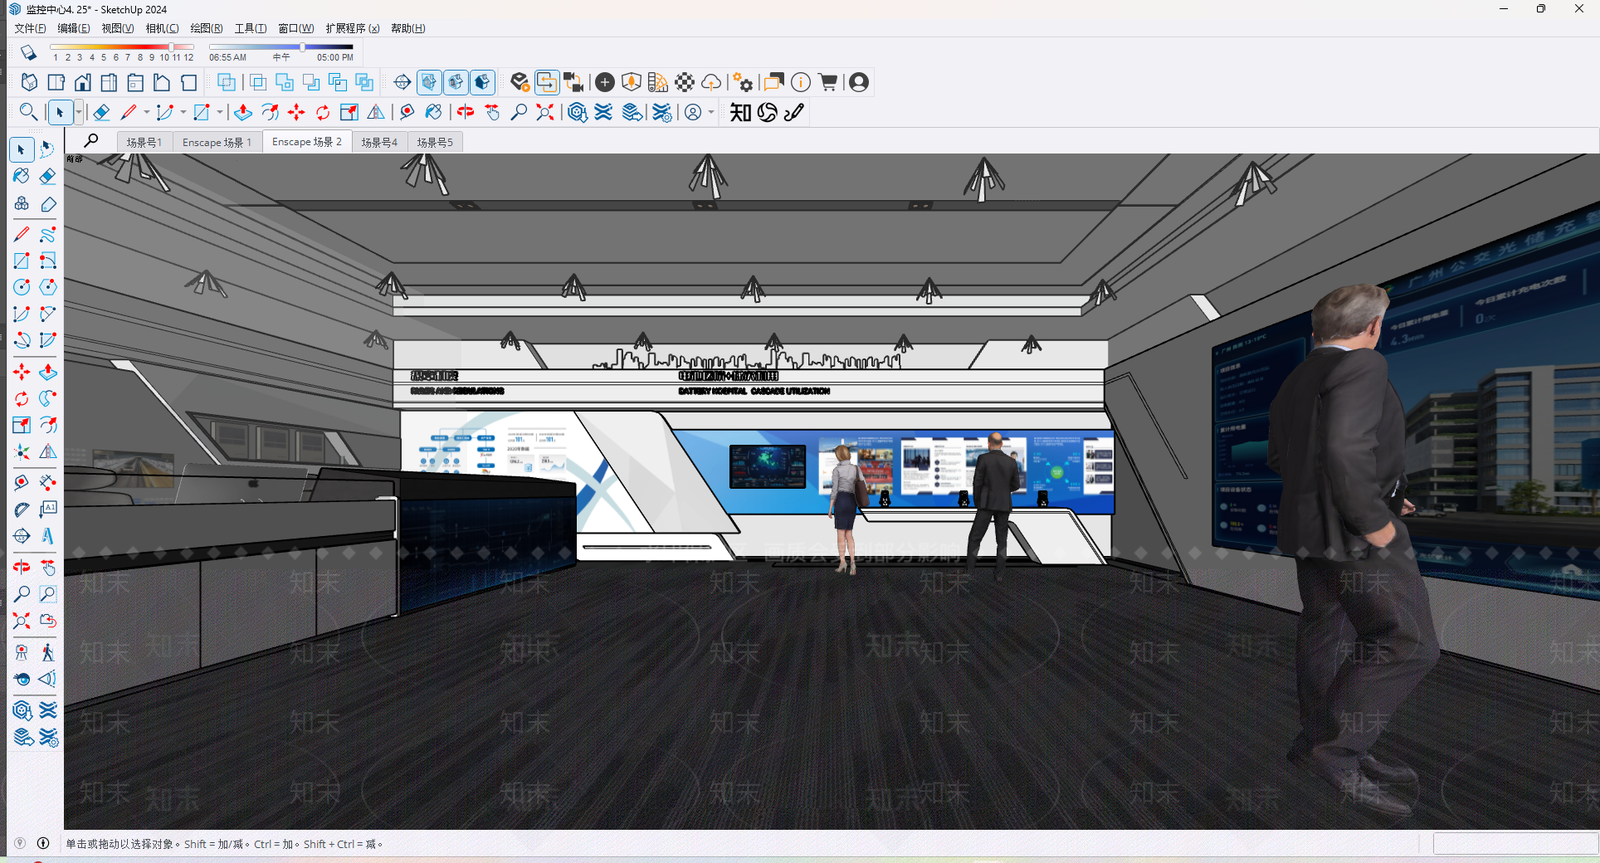Image resolution: width=1600 pixels, height=863 pixels.
Task: Activate the Paint Bucket tool in left toolbar
Action: [x=21, y=177]
